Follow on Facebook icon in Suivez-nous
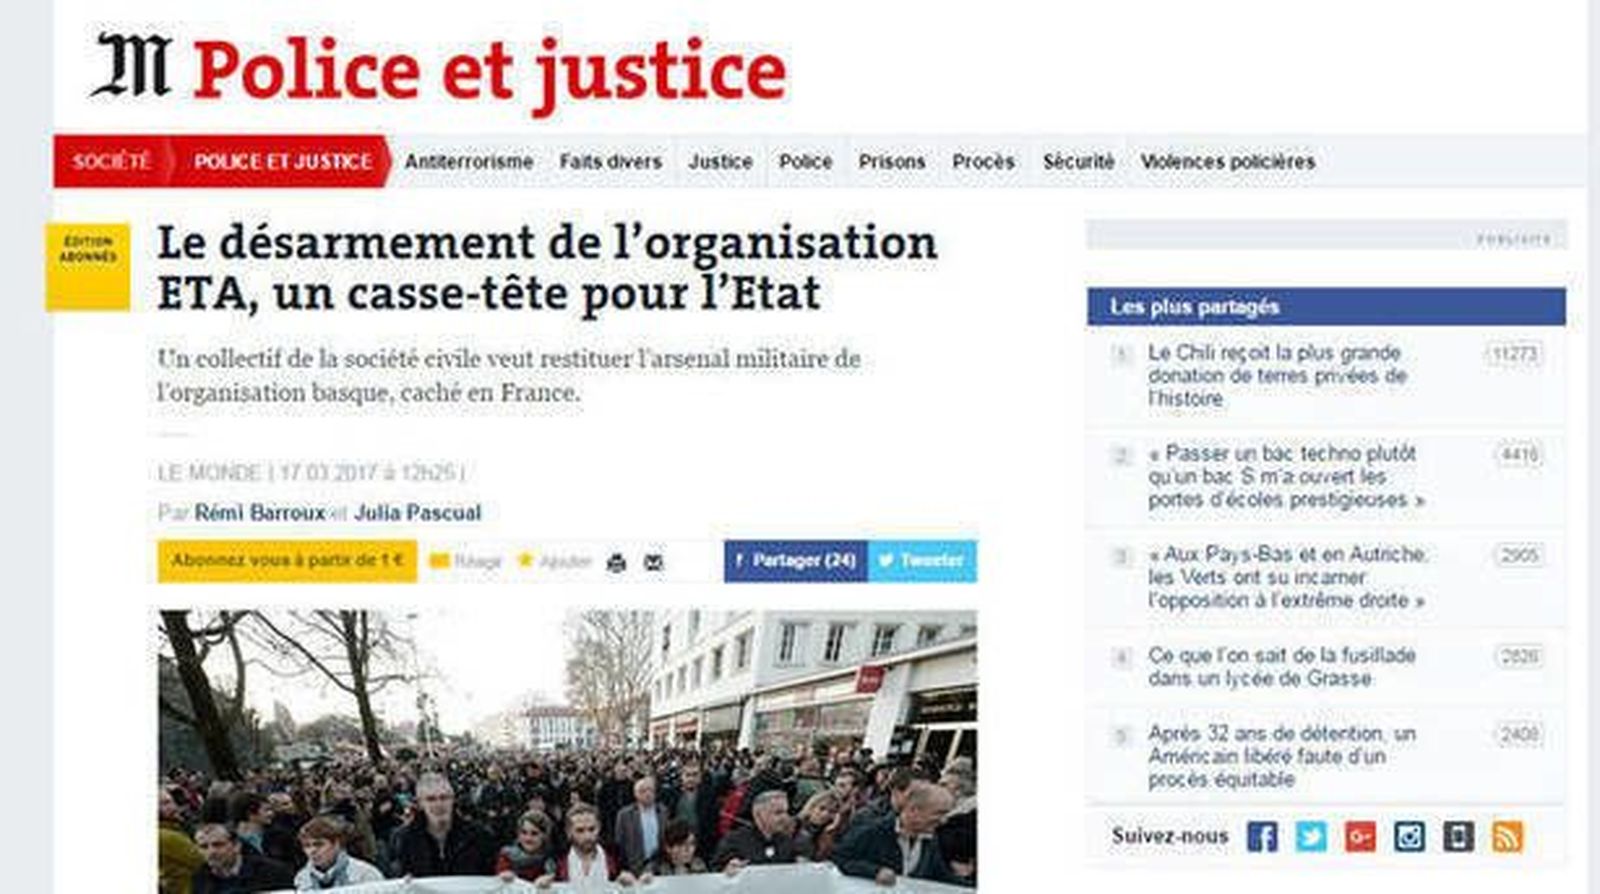This screenshot has width=1600, height=894. coord(1262,836)
